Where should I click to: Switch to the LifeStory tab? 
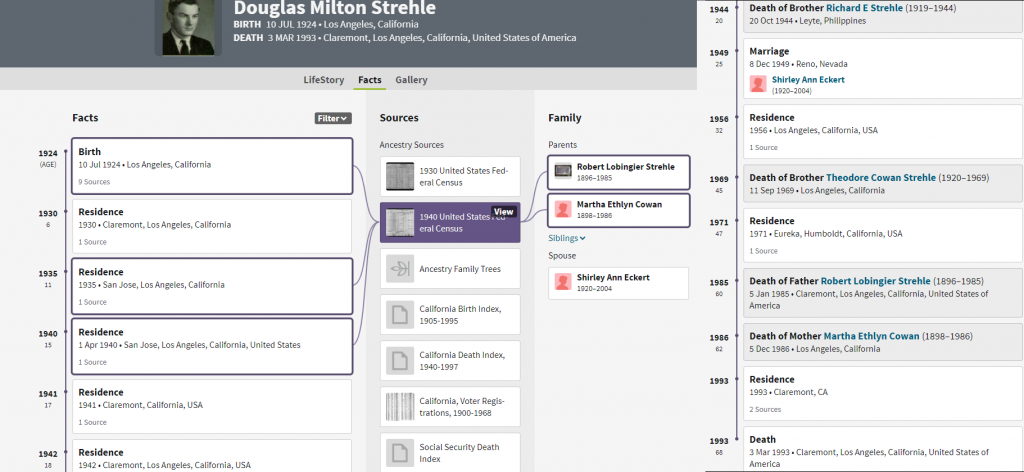click(325, 80)
